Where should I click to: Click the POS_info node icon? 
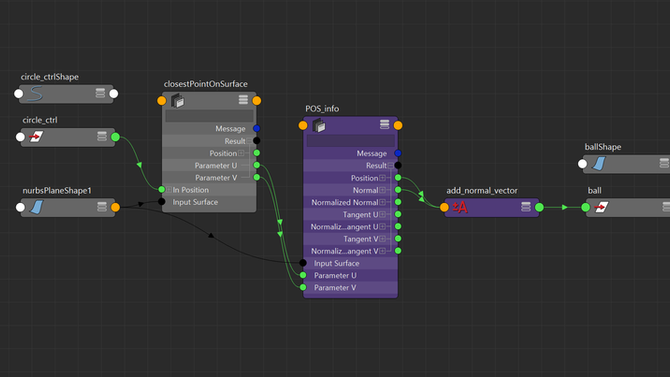click(x=319, y=125)
